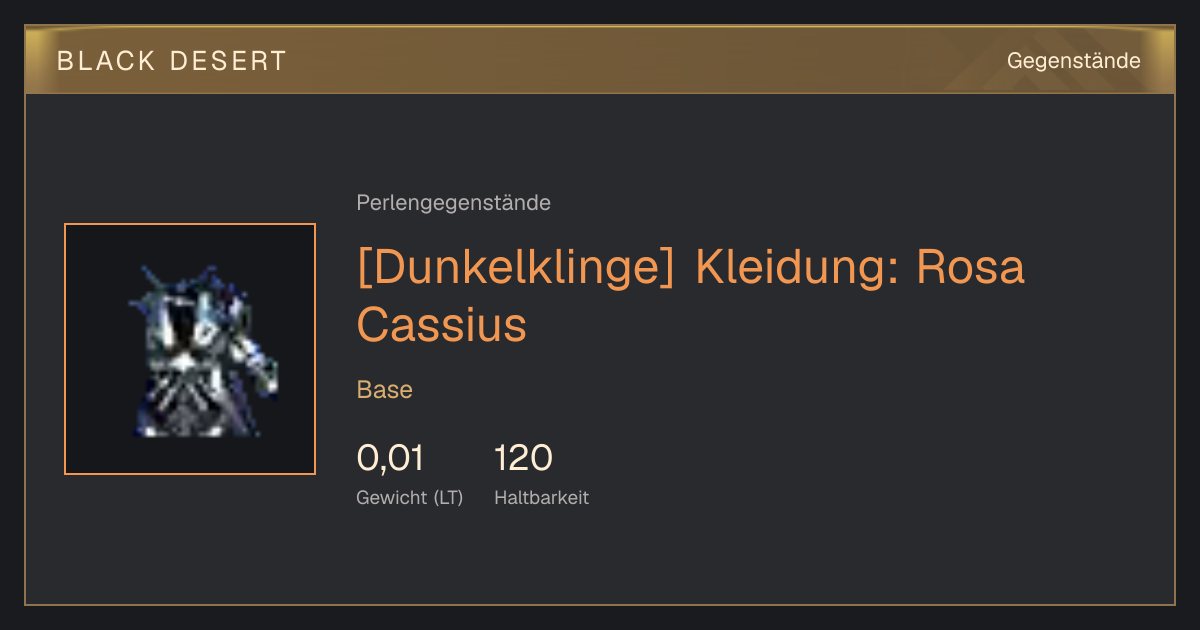This screenshot has width=1200, height=630.
Task: Click the '(LT)' unit in the weight label
Action: click(x=444, y=497)
